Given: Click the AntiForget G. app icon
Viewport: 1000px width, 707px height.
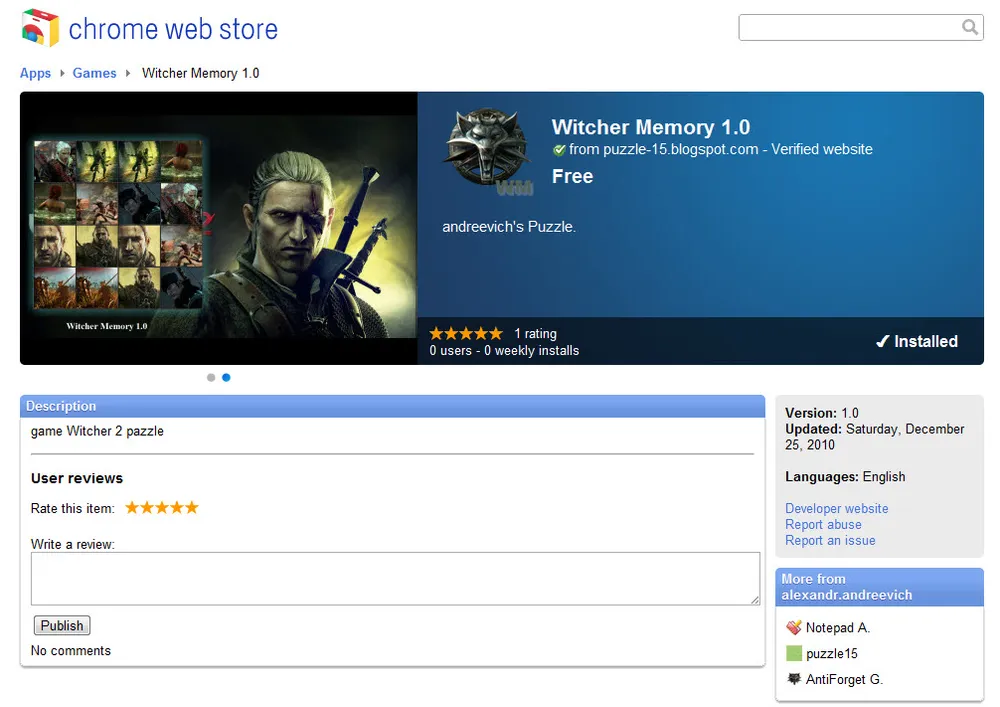Looking at the screenshot, I should [x=793, y=678].
